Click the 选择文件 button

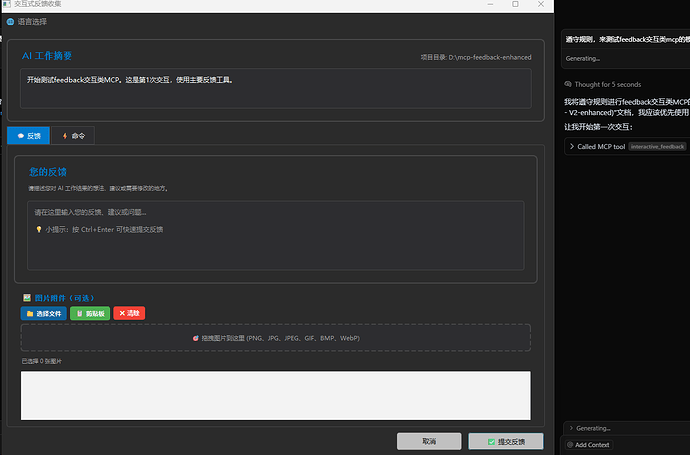(x=44, y=313)
